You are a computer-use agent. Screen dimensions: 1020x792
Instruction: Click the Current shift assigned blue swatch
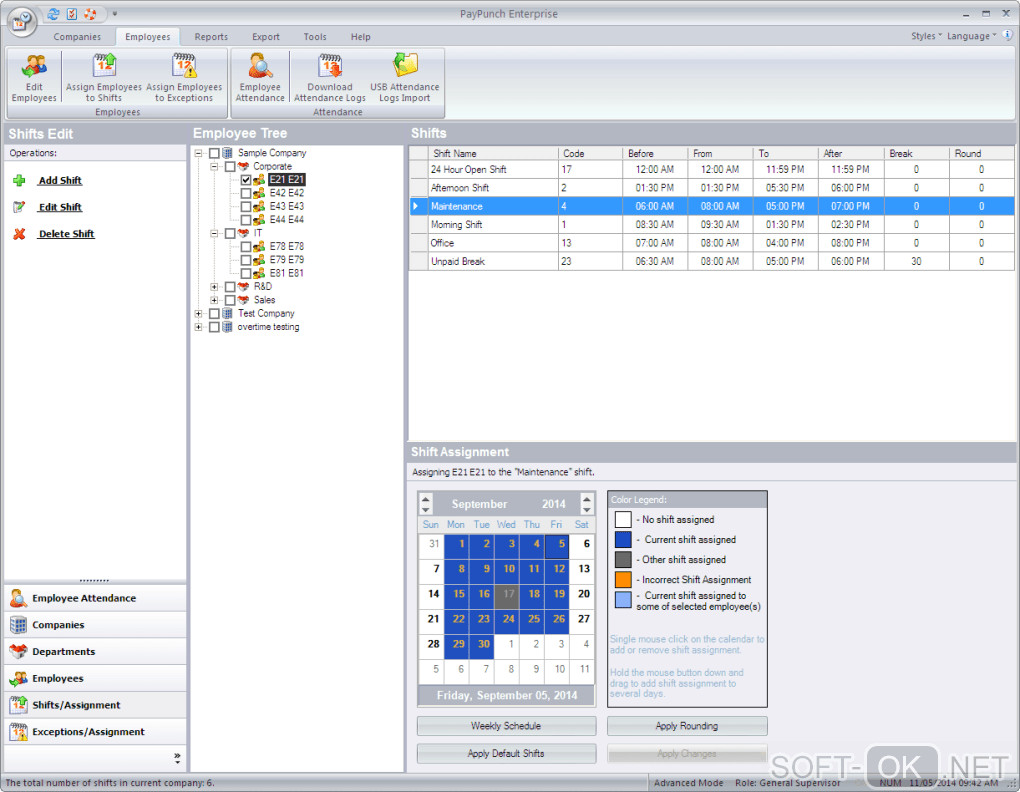click(x=623, y=540)
